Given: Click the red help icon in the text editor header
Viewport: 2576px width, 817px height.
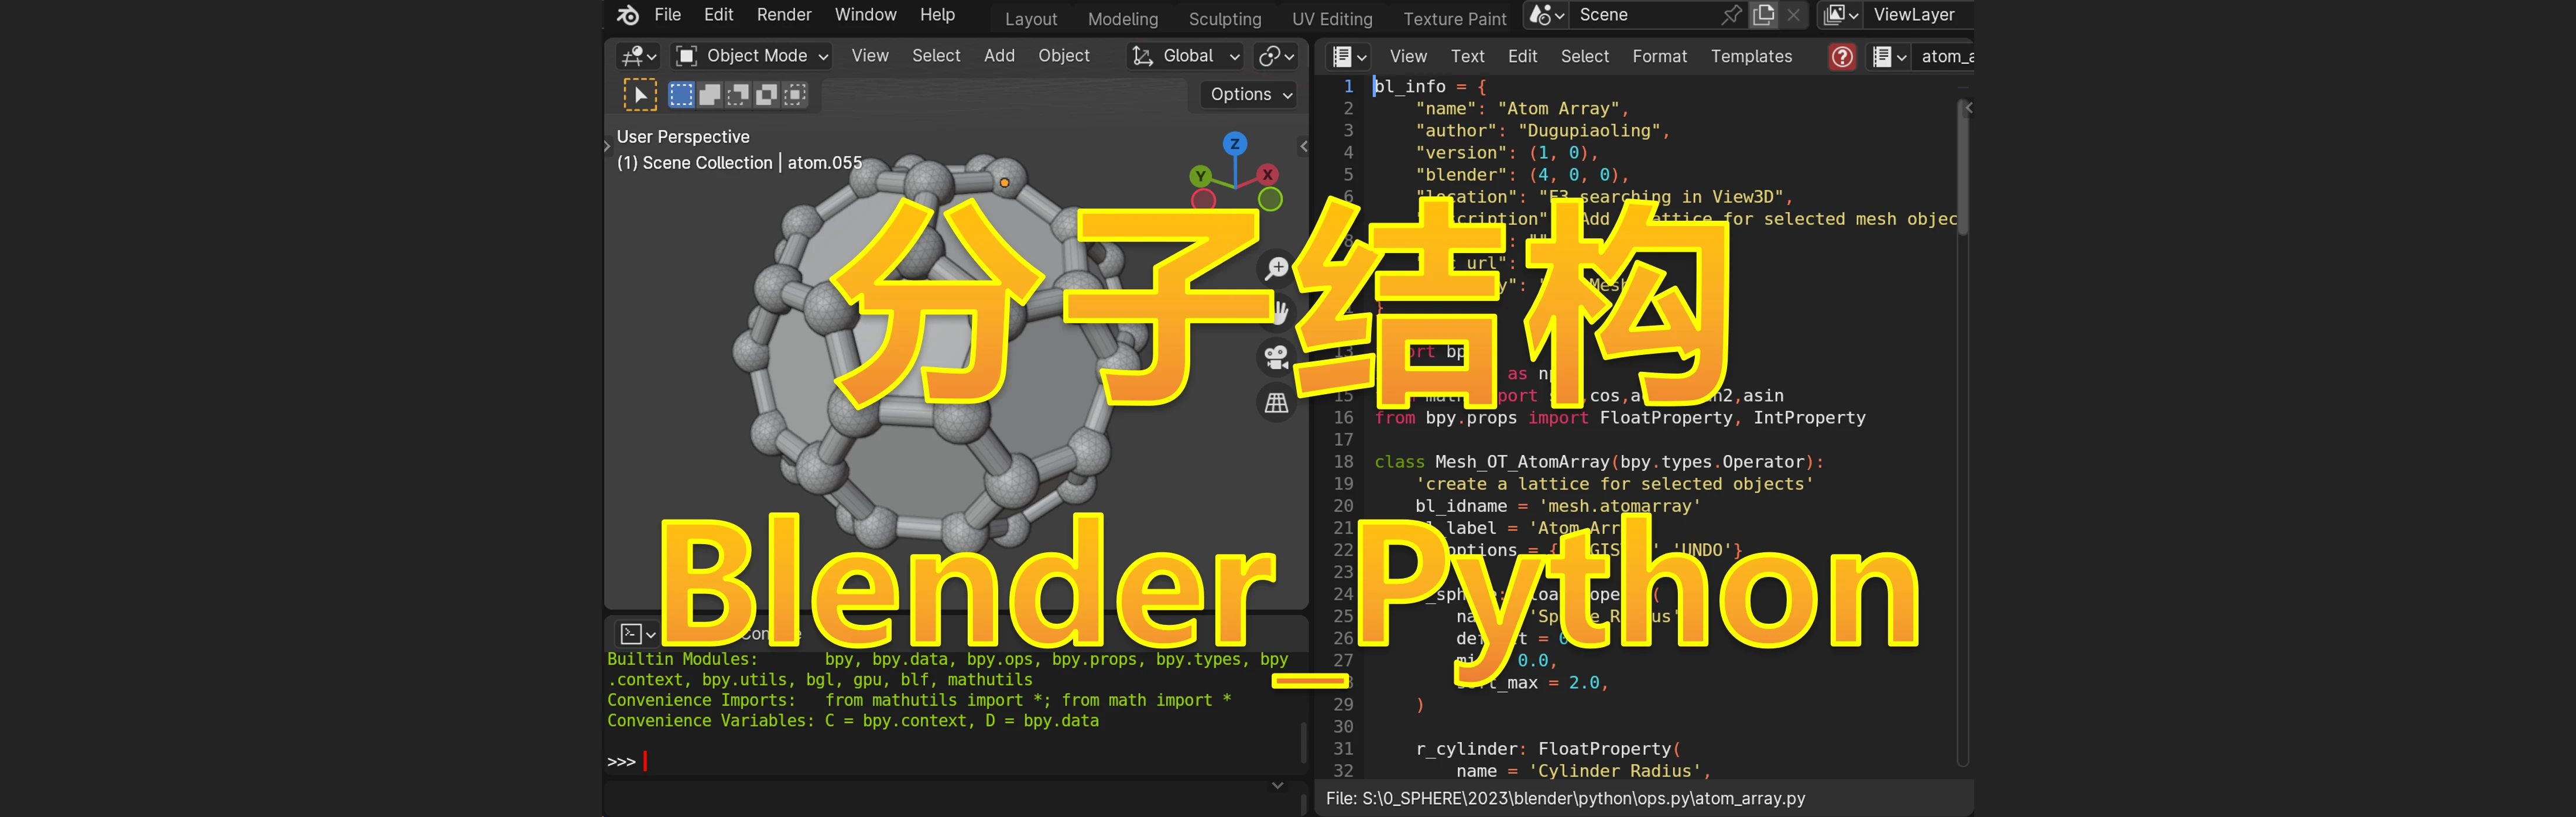Looking at the screenshot, I should click(1843, 57).
